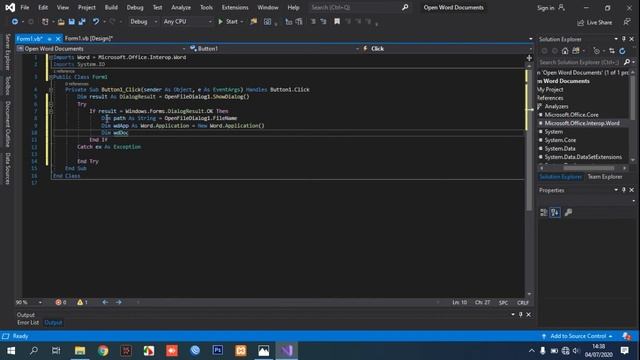This screenshot has height=360, width=640.
Task: Select the Microsoft.Office.Core reference
Action: (x=571, y=115)
